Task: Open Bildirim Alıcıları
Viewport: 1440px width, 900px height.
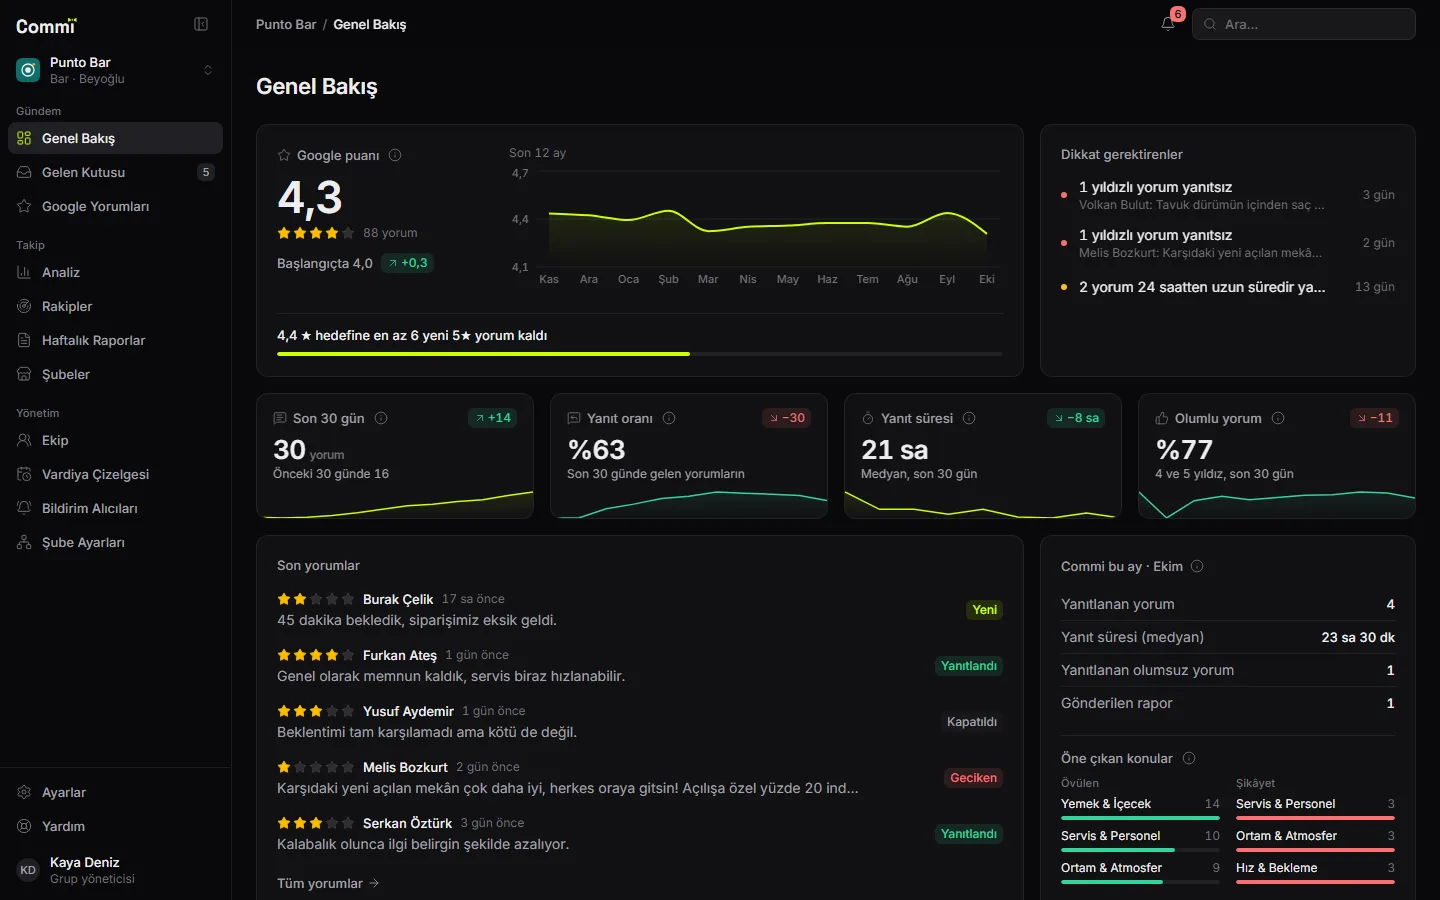Action: (115, 508)
